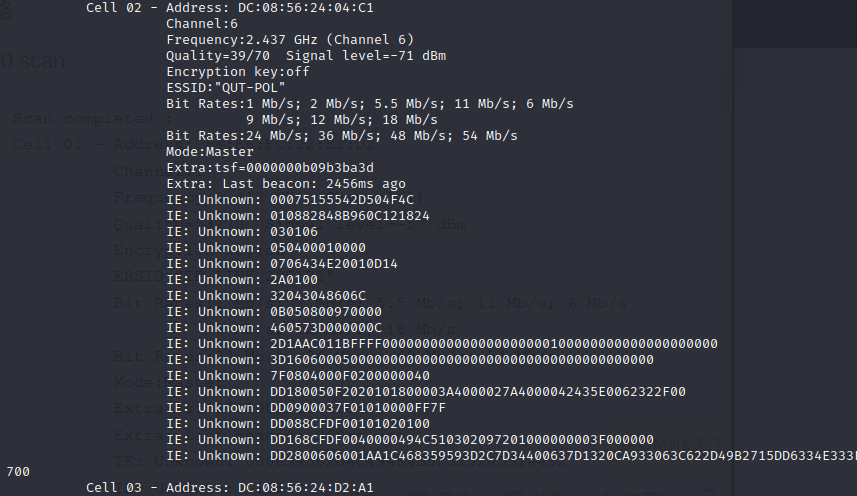Click the Last beacon 2456ms ago line

[285, 183]
